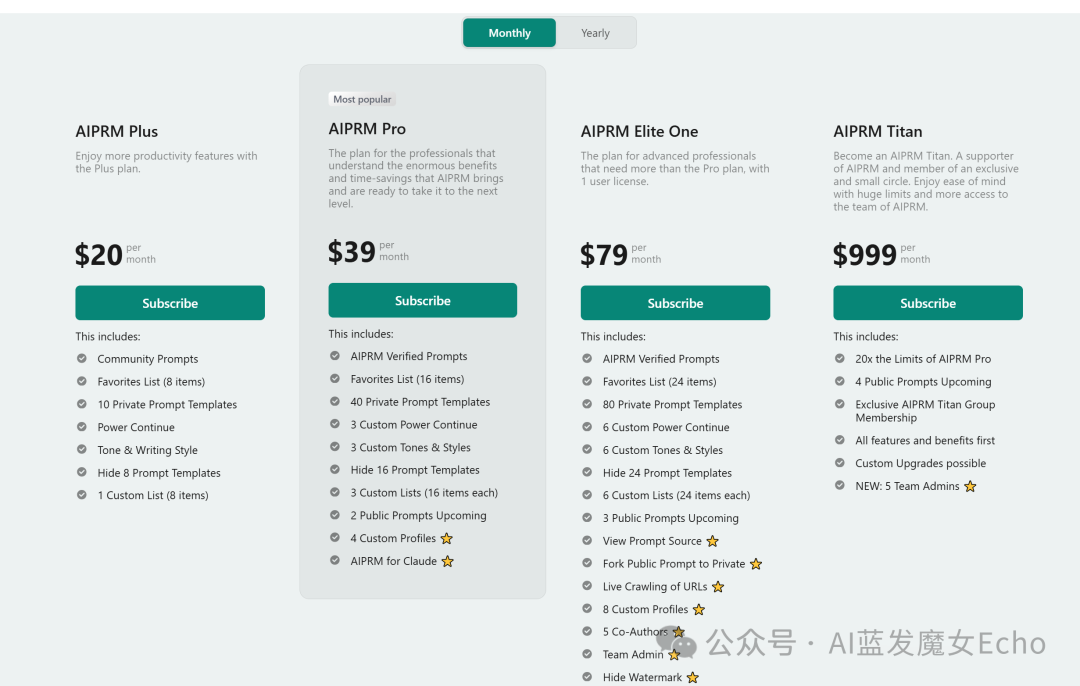Click the AIPRM Verified Prompts text in Pro plan
1080x686 pixels.
(x=408, y=356)
